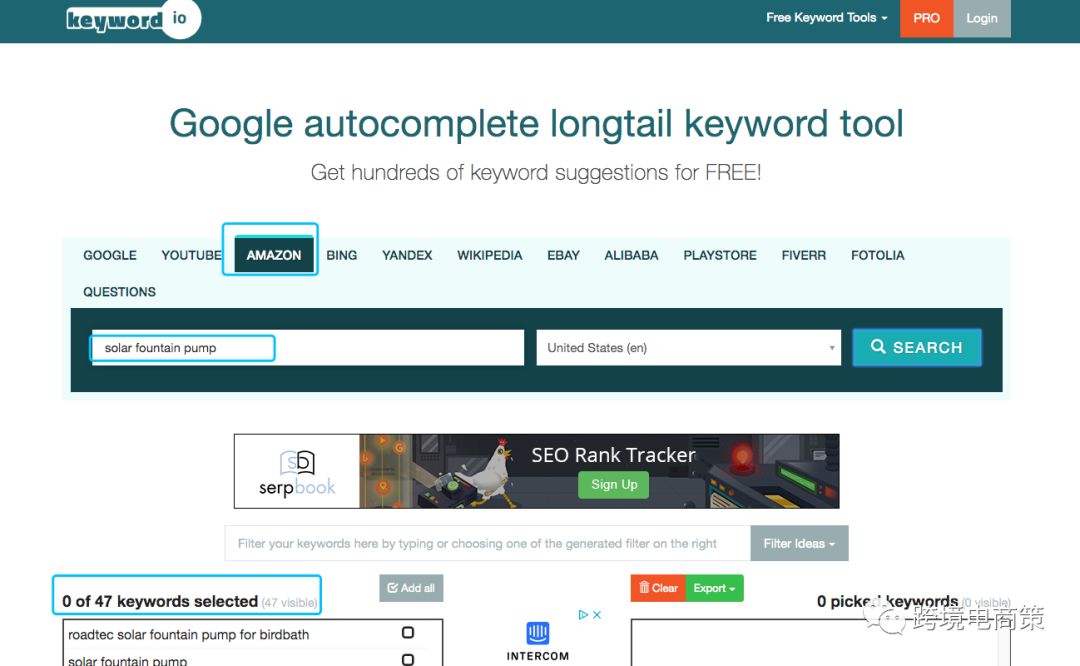
Task: Switch to the PLAYSTORE tab
Action: click(x=720, y=256)
